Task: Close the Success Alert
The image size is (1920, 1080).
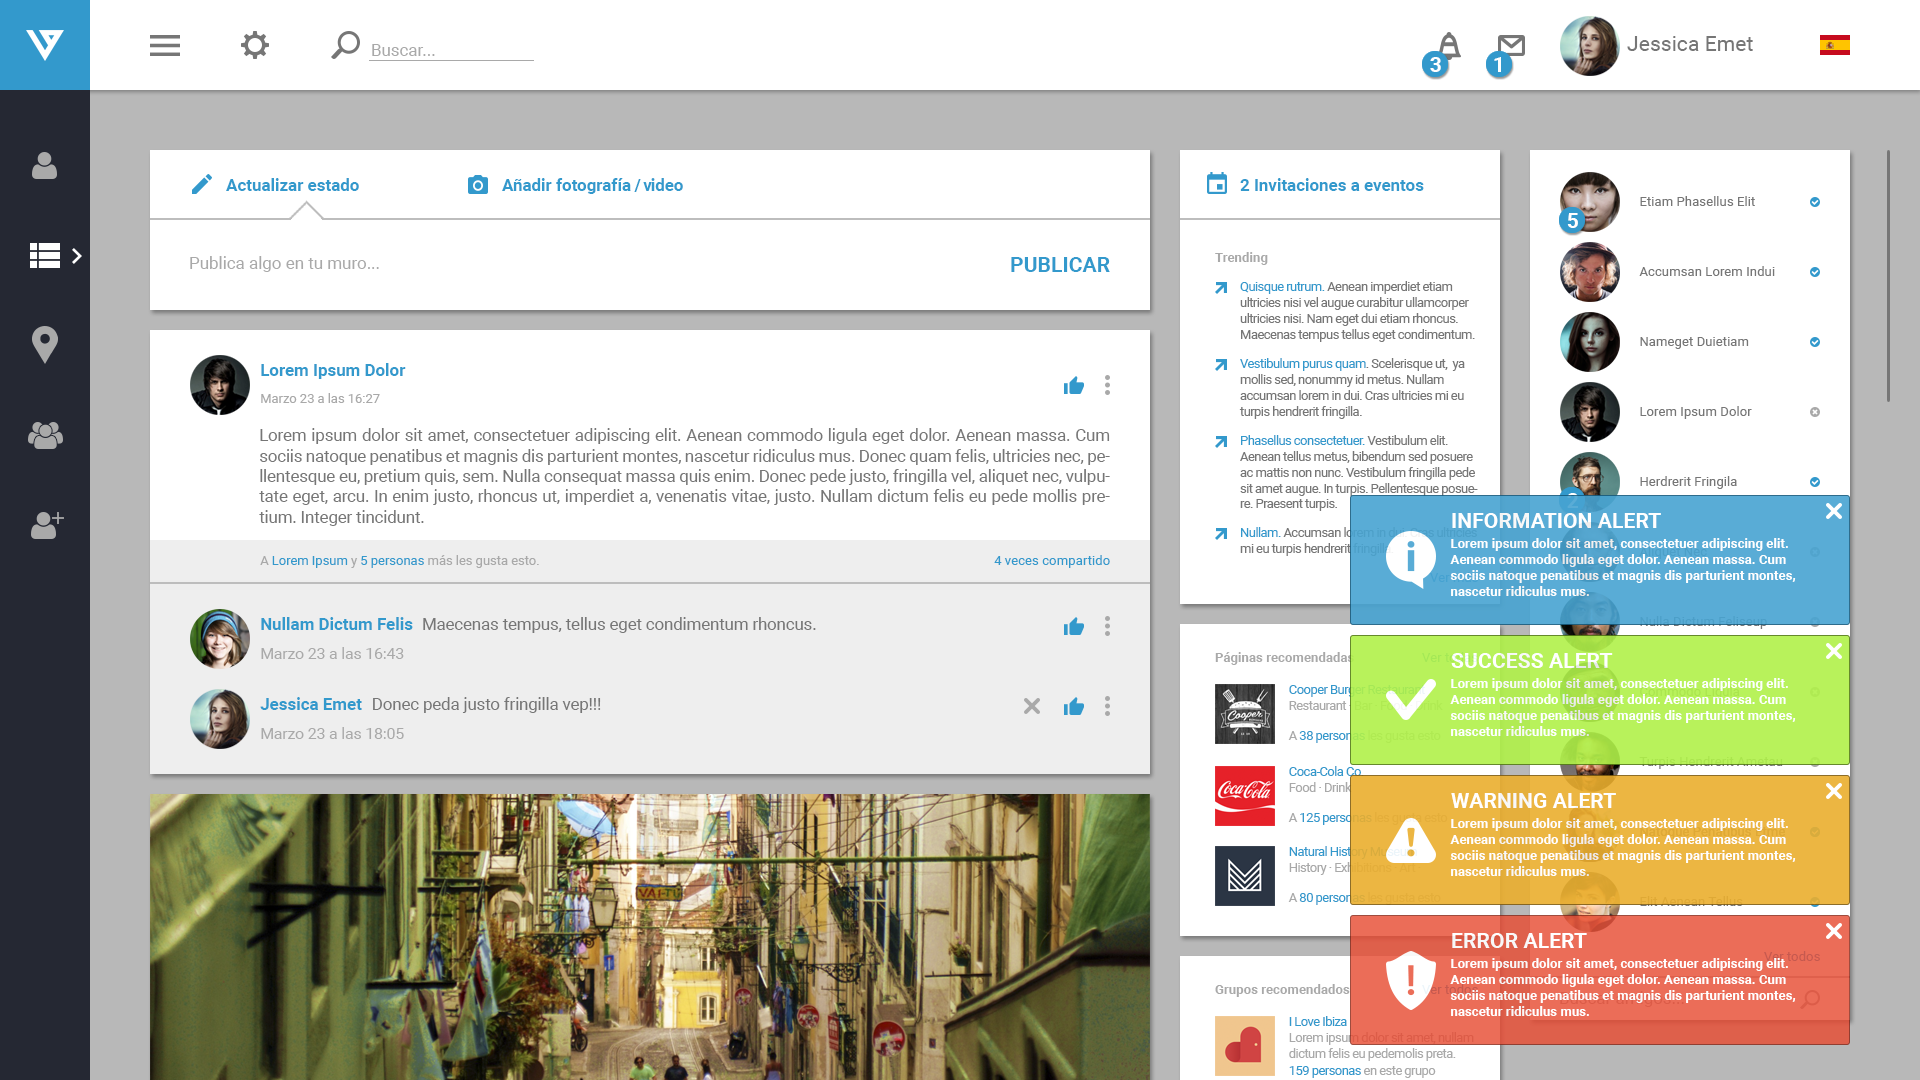Action: tap(1834, 651)
